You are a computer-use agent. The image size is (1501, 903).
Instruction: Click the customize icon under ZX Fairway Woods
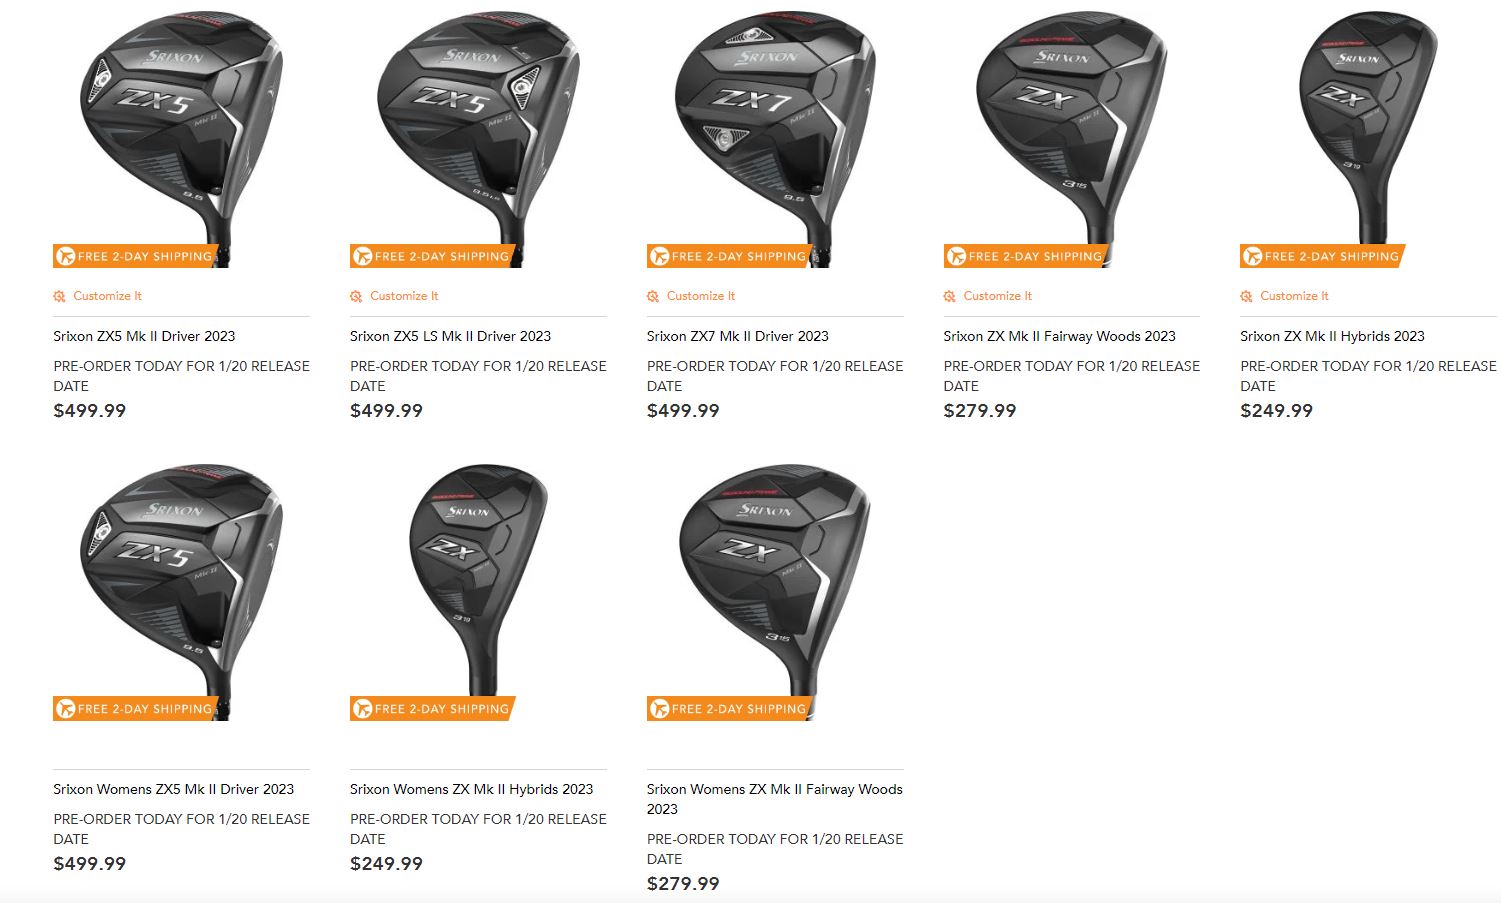click(x=950, y=296)
